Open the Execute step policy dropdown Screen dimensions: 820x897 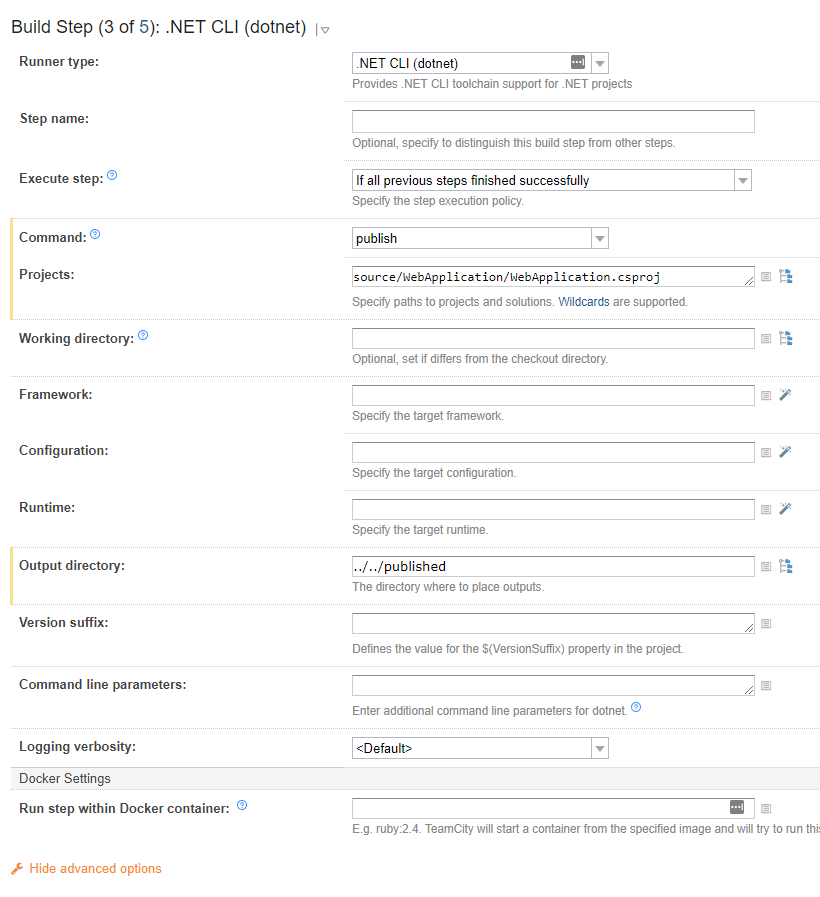(x=742, y=181)
